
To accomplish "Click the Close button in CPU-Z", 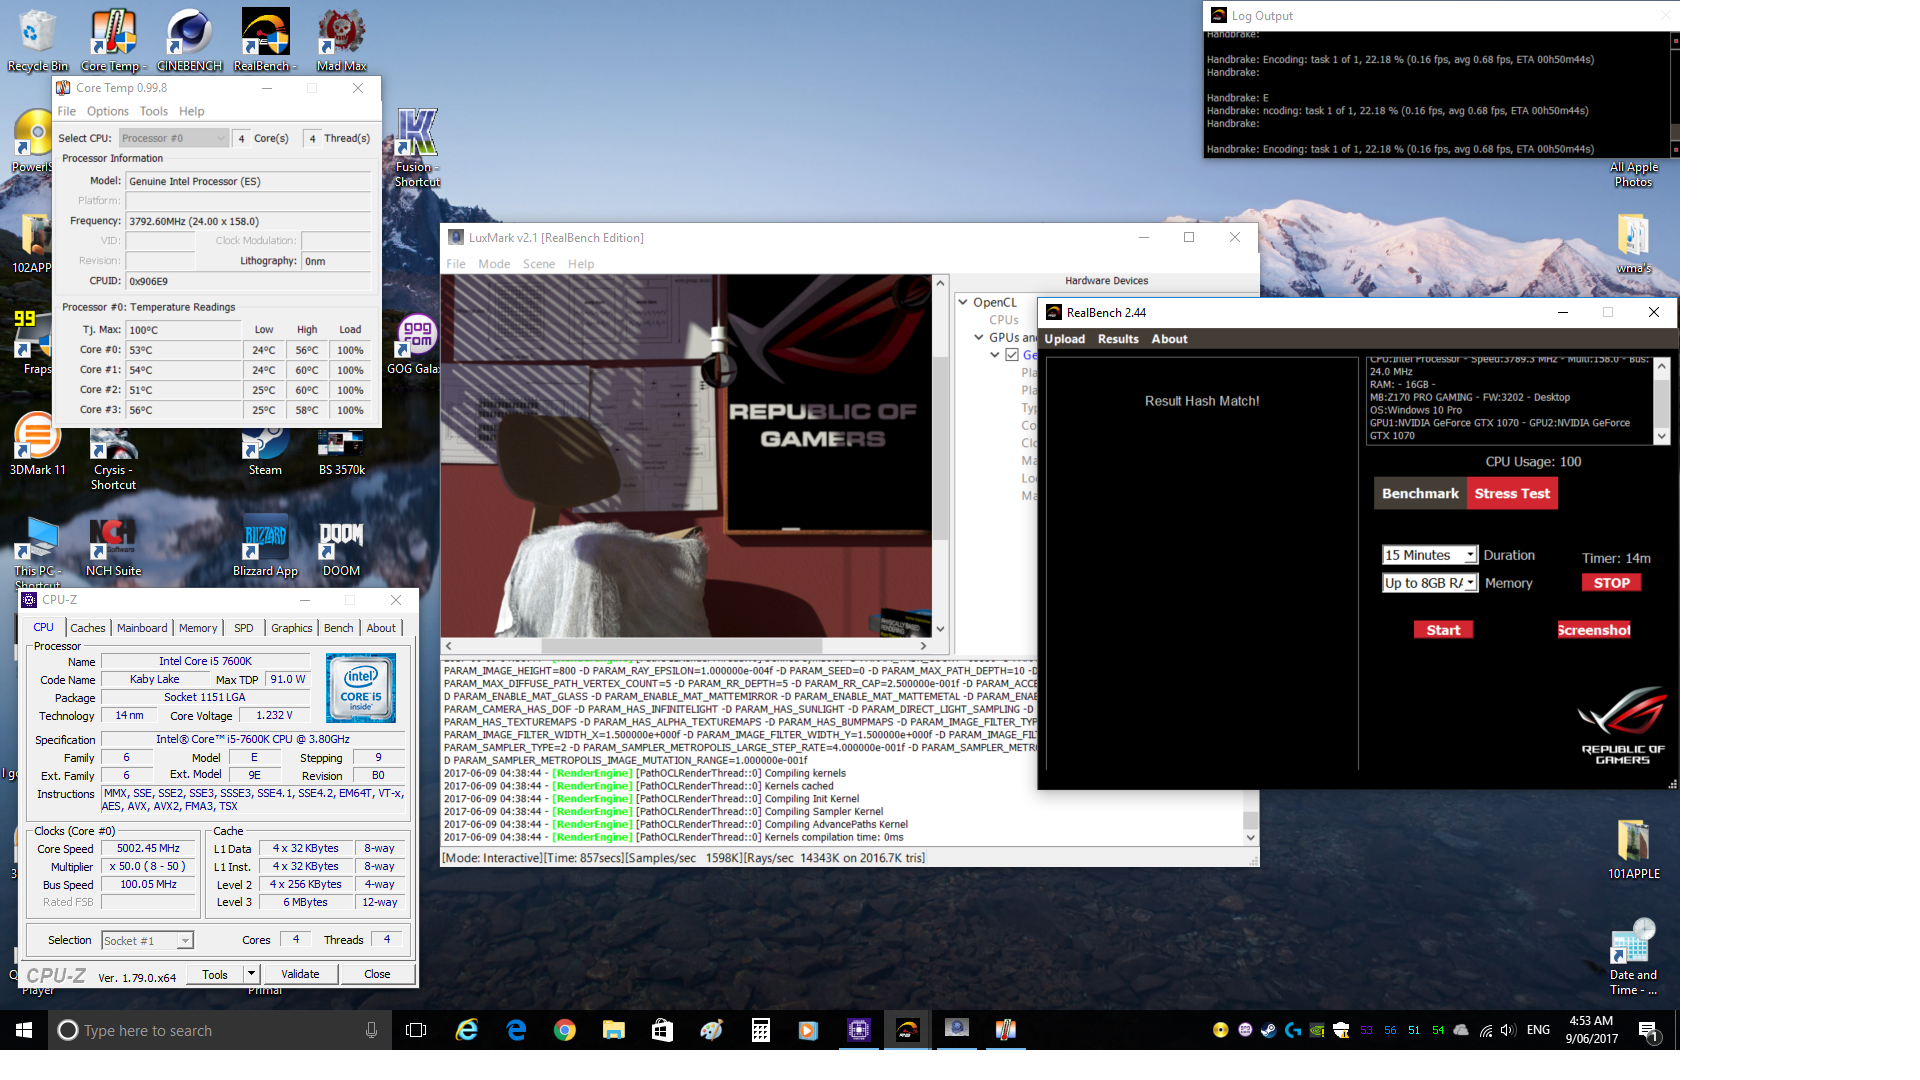I will (377, 974).
